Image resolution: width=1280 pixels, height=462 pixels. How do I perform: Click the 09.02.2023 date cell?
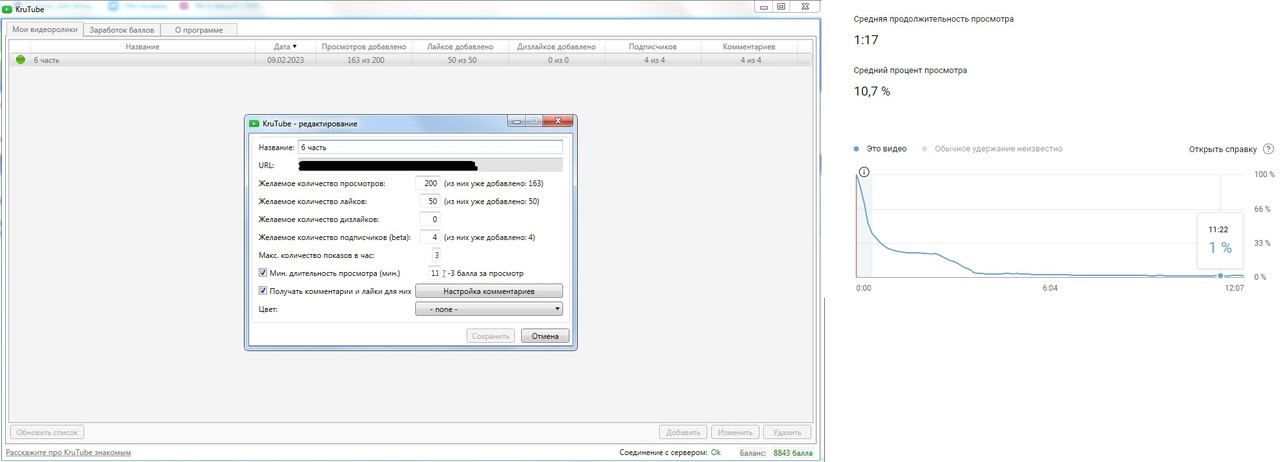pos(285,60)
